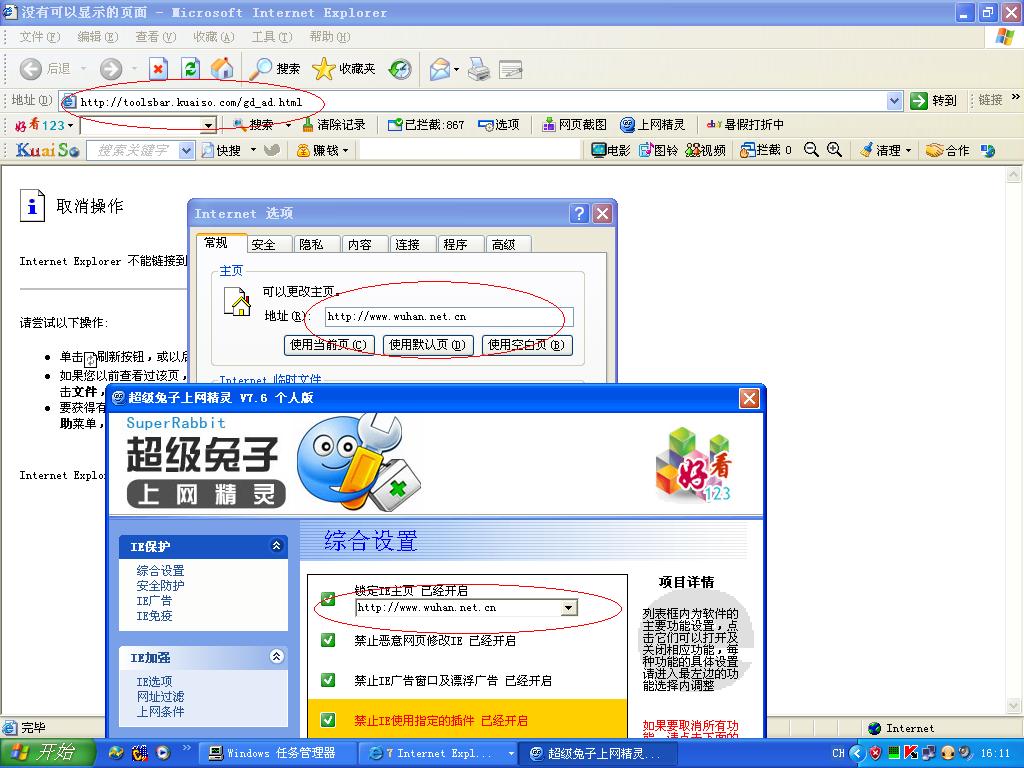Viewport: 1024px width, 768px height.
Task: Open the History icon in IE toolbar
Action: tap(400, 69)
